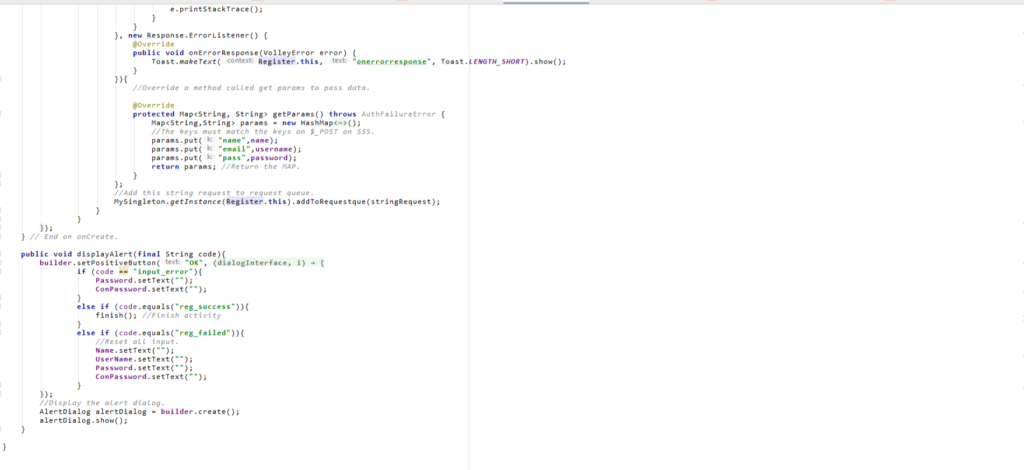Click the "reg_success" string literal
Viewport: 1024px width, 470px height.
(208, 307)
